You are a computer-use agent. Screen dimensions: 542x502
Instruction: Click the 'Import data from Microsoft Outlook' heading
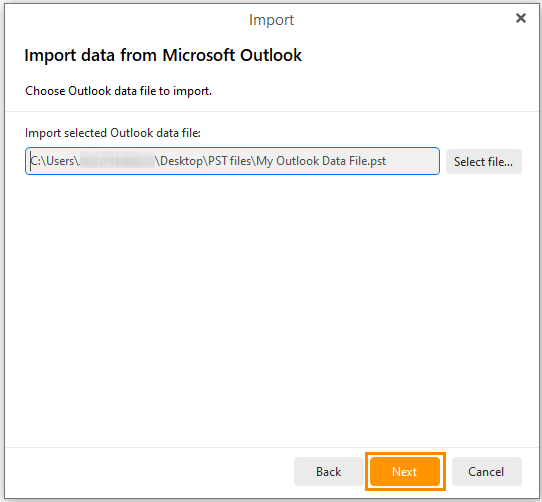[163, 55]
